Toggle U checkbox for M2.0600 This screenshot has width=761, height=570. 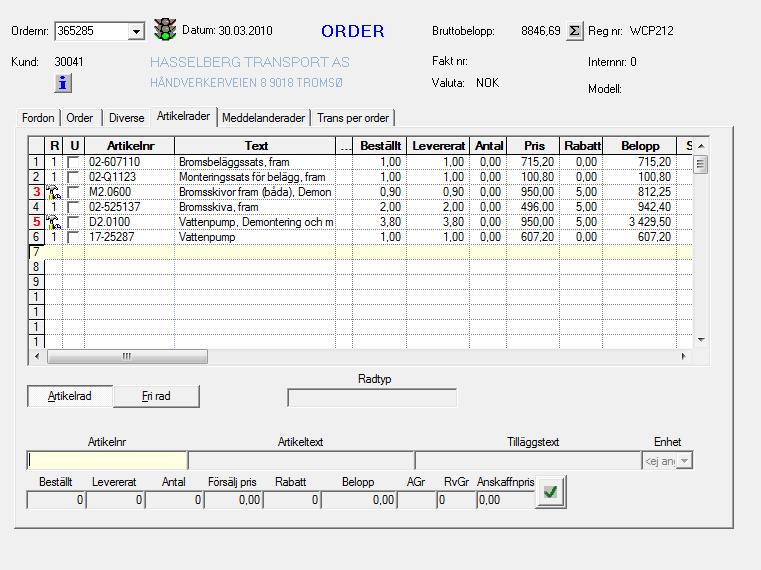point(73,192)
